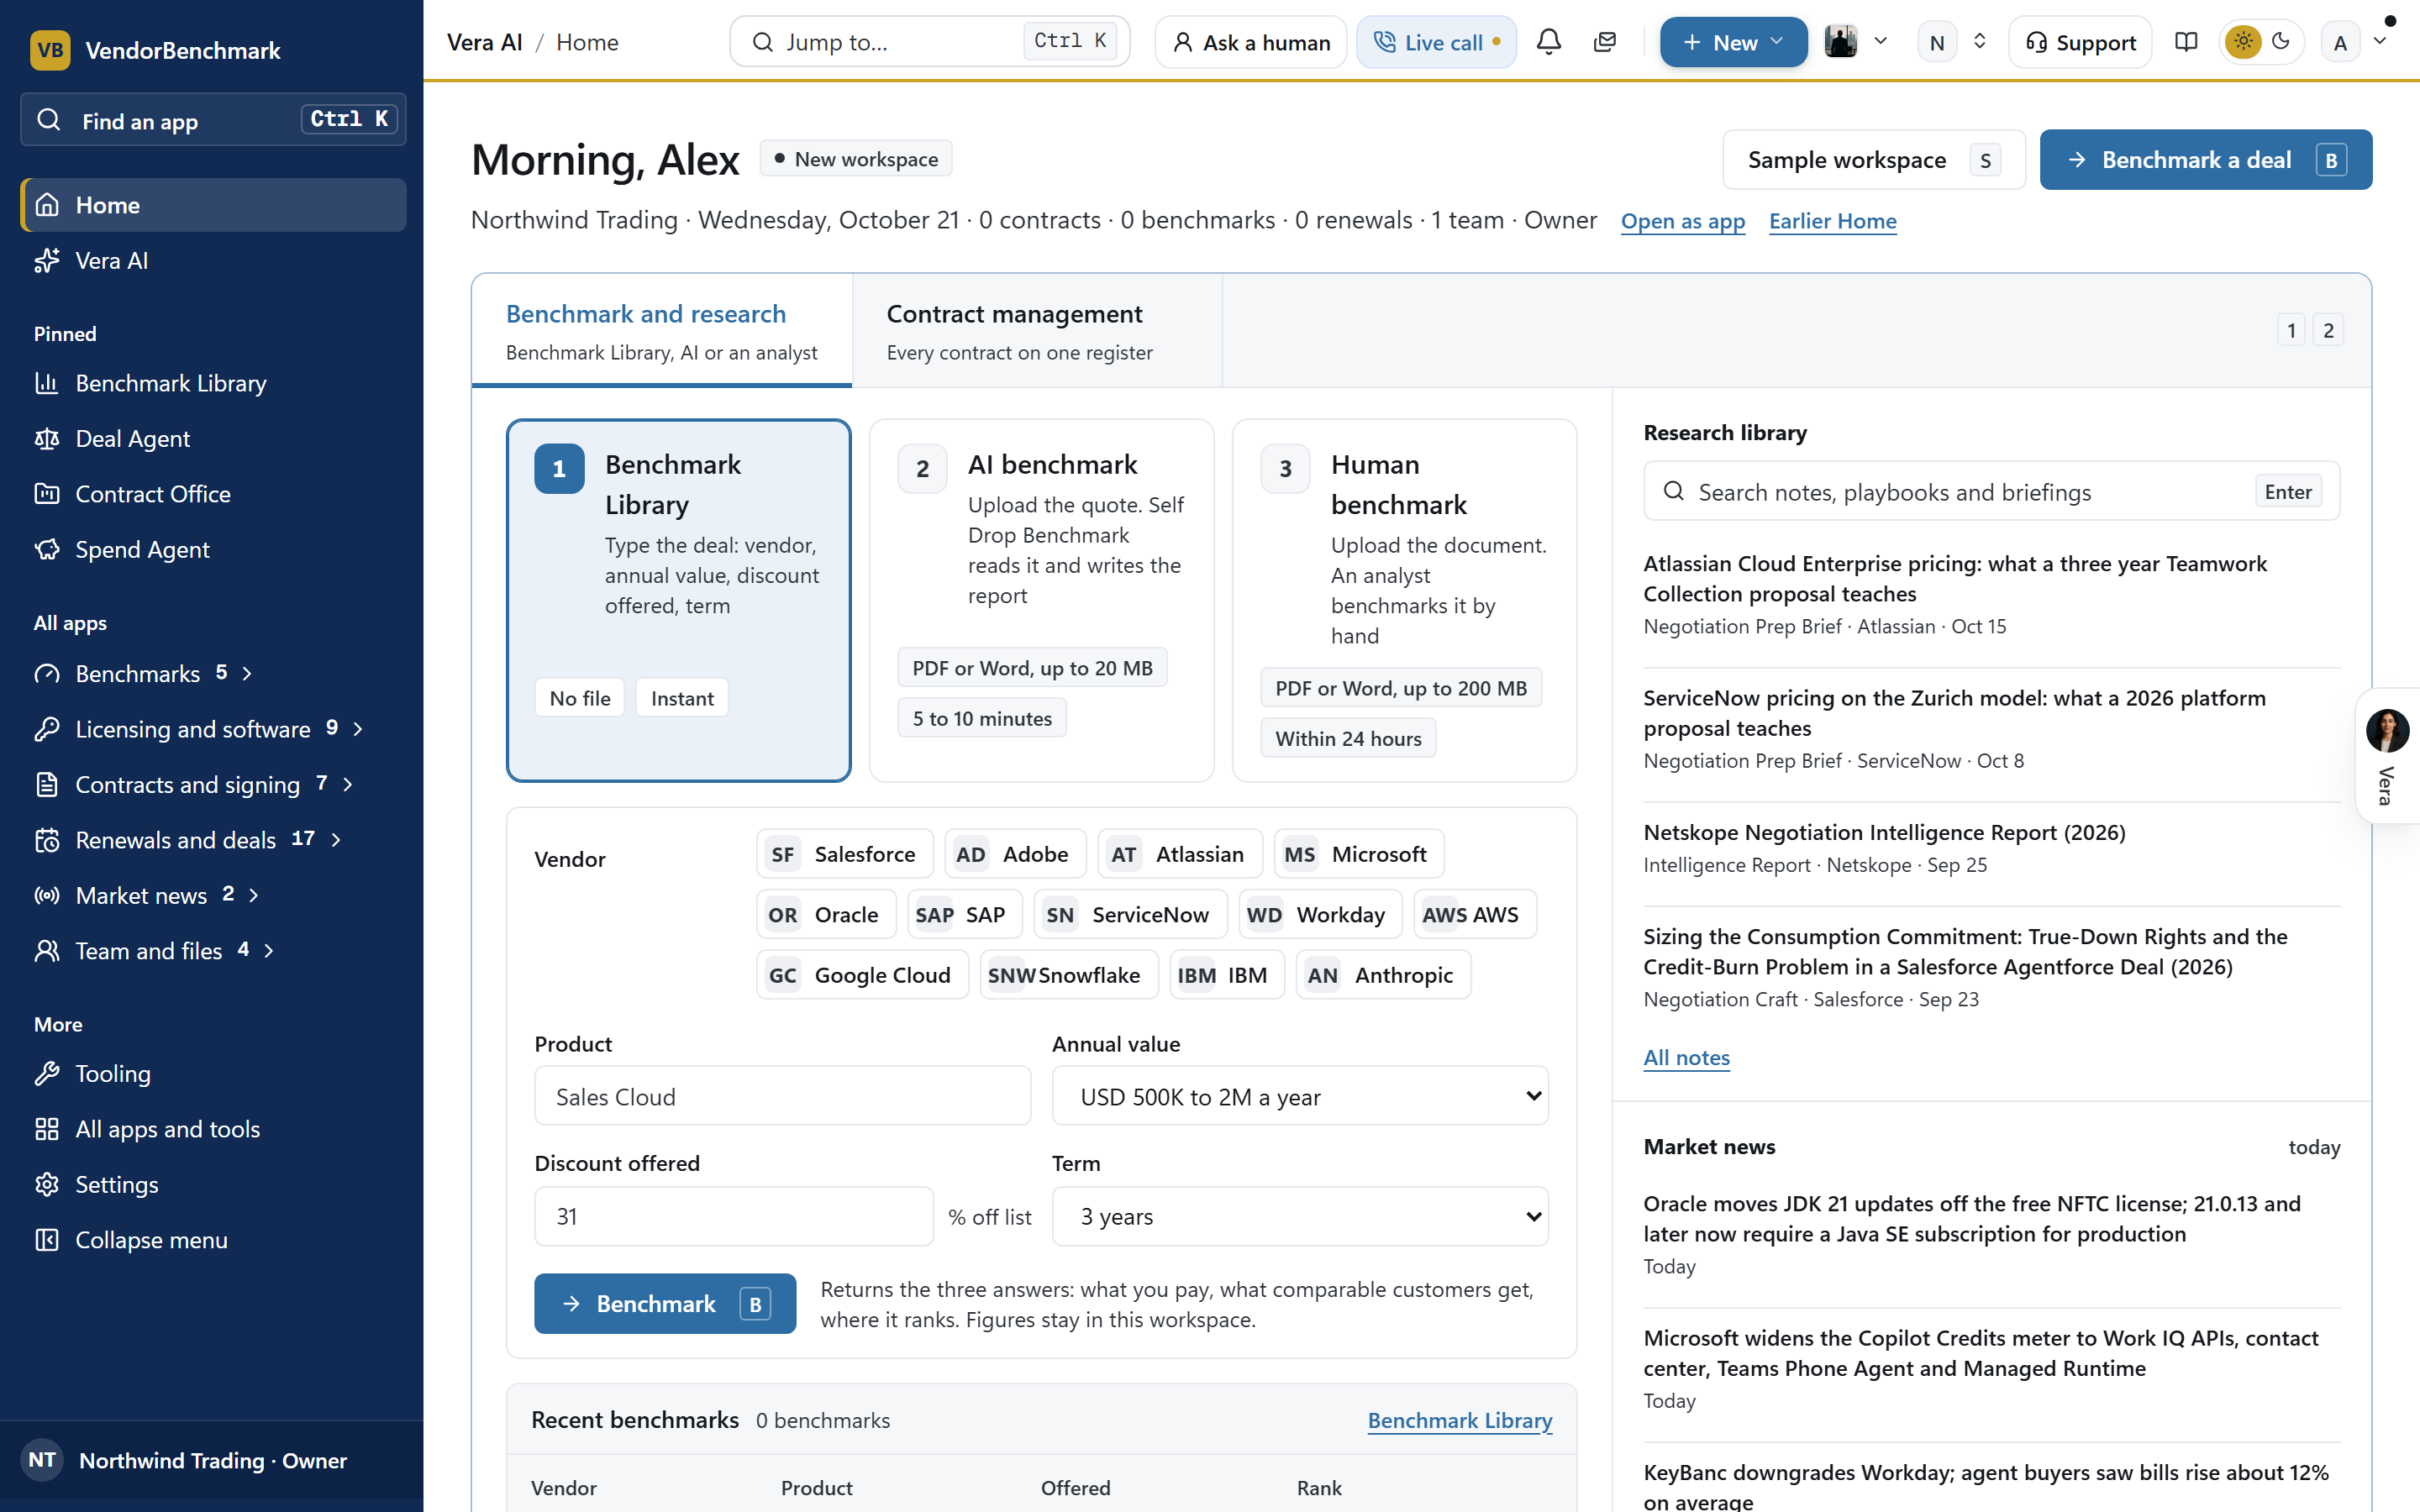The height and width of the screenshot is (1512, 2420).
Task: Click Ask a human button
Action: (1251, 42)
